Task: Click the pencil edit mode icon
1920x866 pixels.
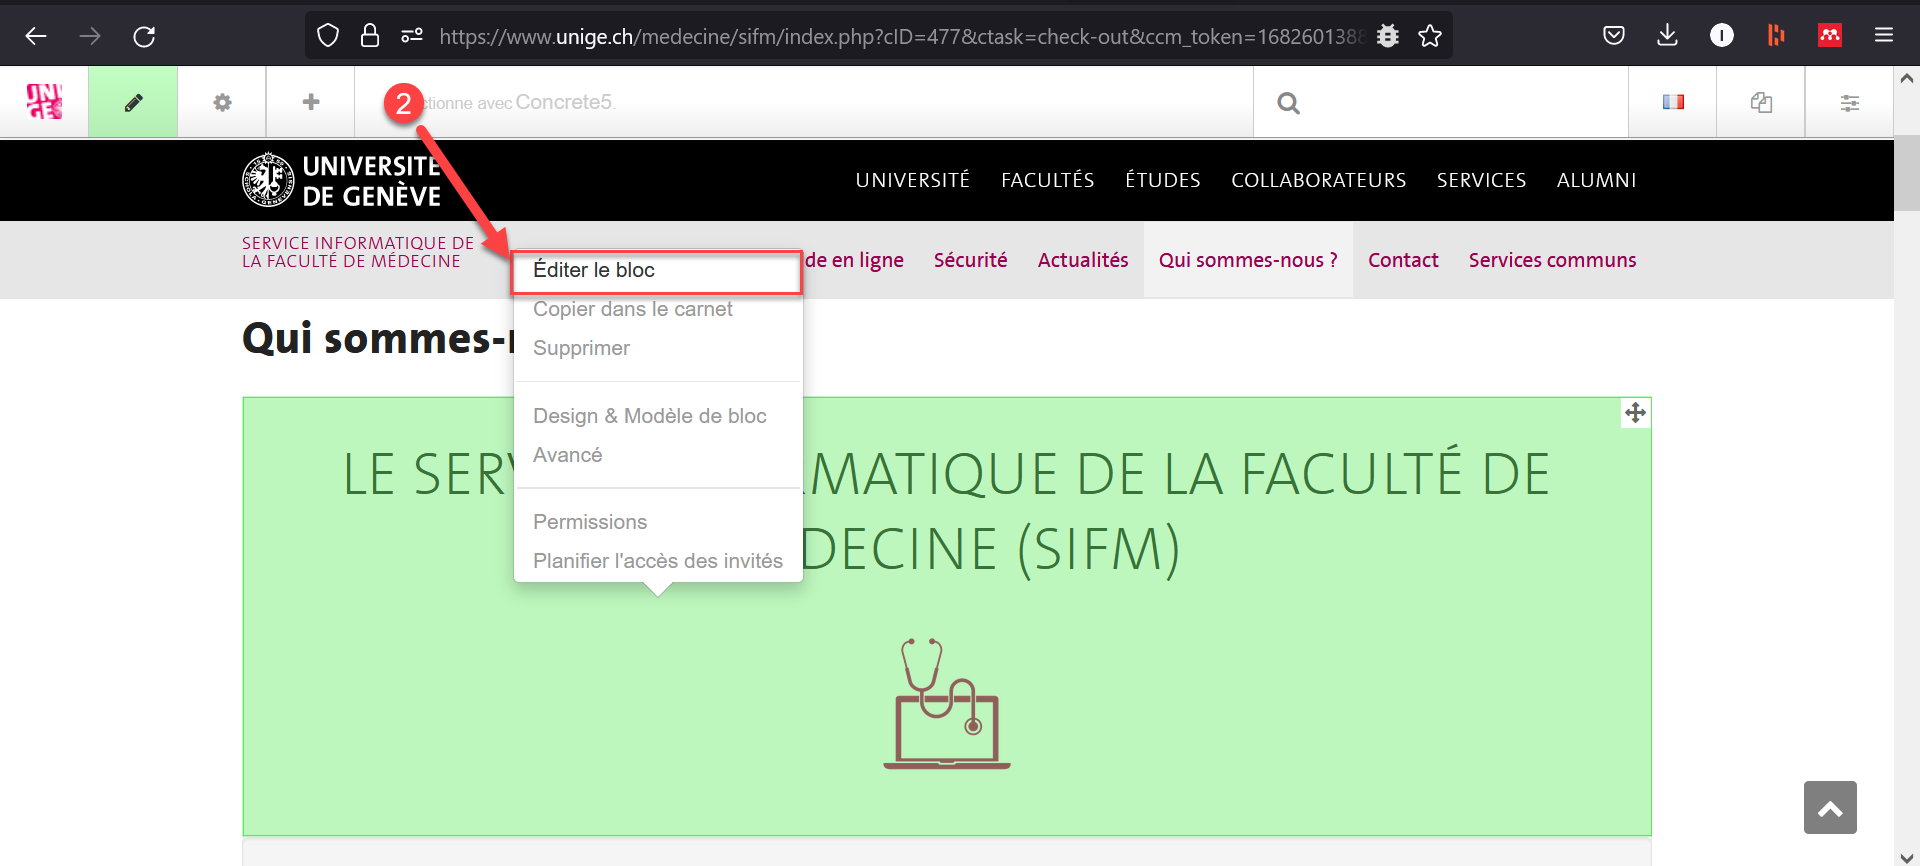Action: point(133,102)
